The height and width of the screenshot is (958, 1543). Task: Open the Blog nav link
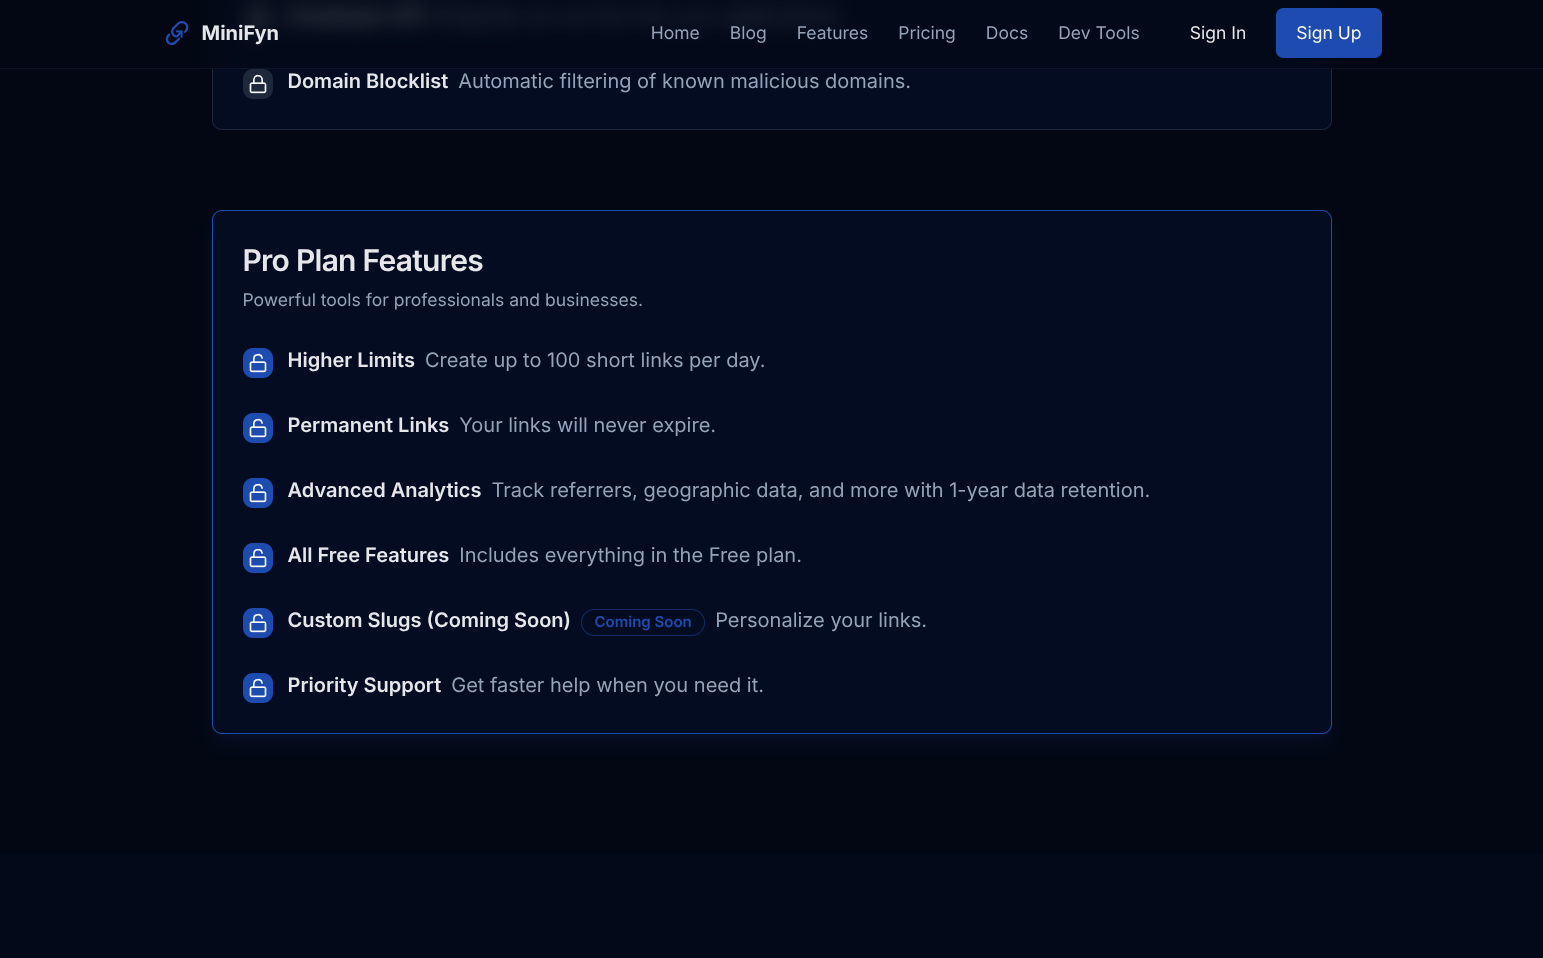tap(748, 33)
